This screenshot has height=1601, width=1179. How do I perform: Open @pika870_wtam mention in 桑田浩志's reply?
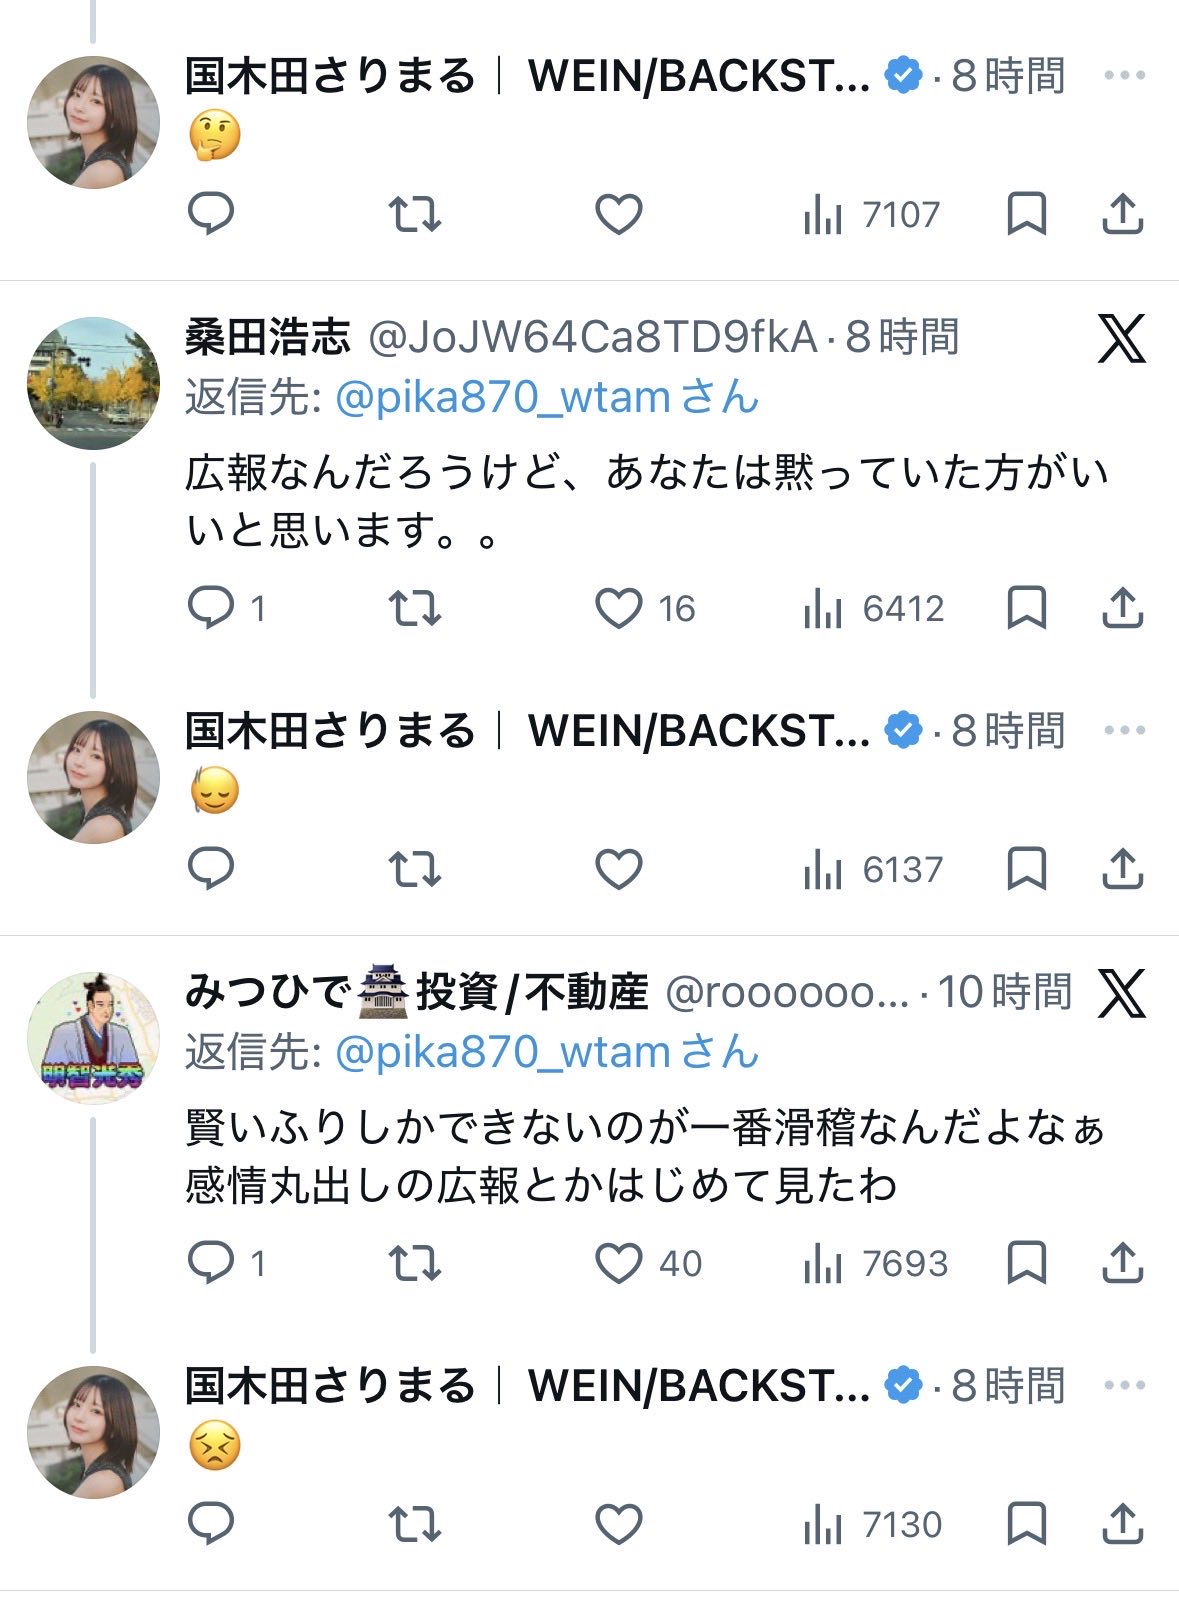coord(502,398)
